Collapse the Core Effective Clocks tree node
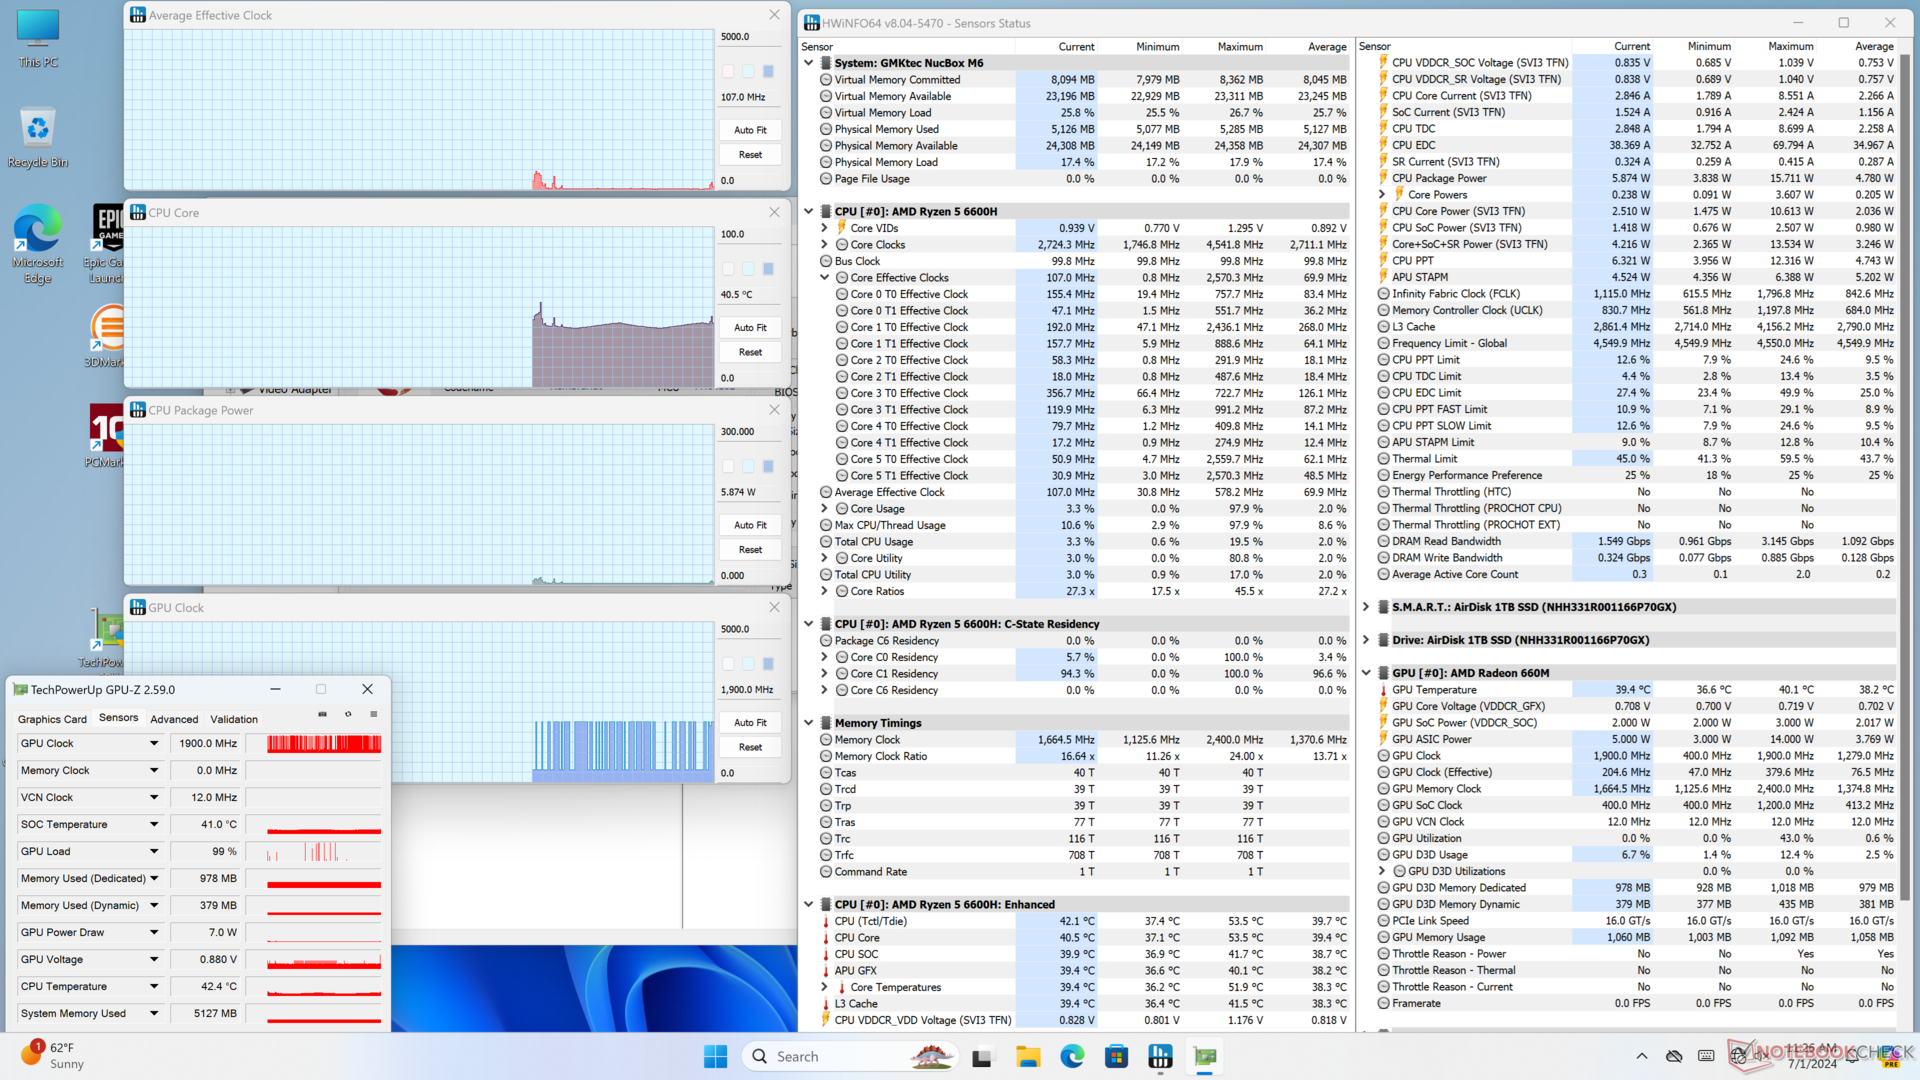1920x1080 pixels. pos(825,278)
